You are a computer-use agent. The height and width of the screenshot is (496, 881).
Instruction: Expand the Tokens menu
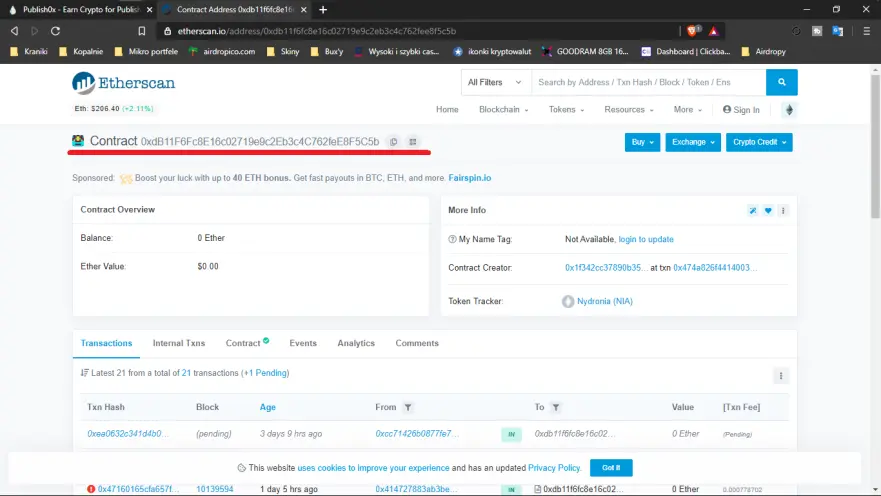566,110
